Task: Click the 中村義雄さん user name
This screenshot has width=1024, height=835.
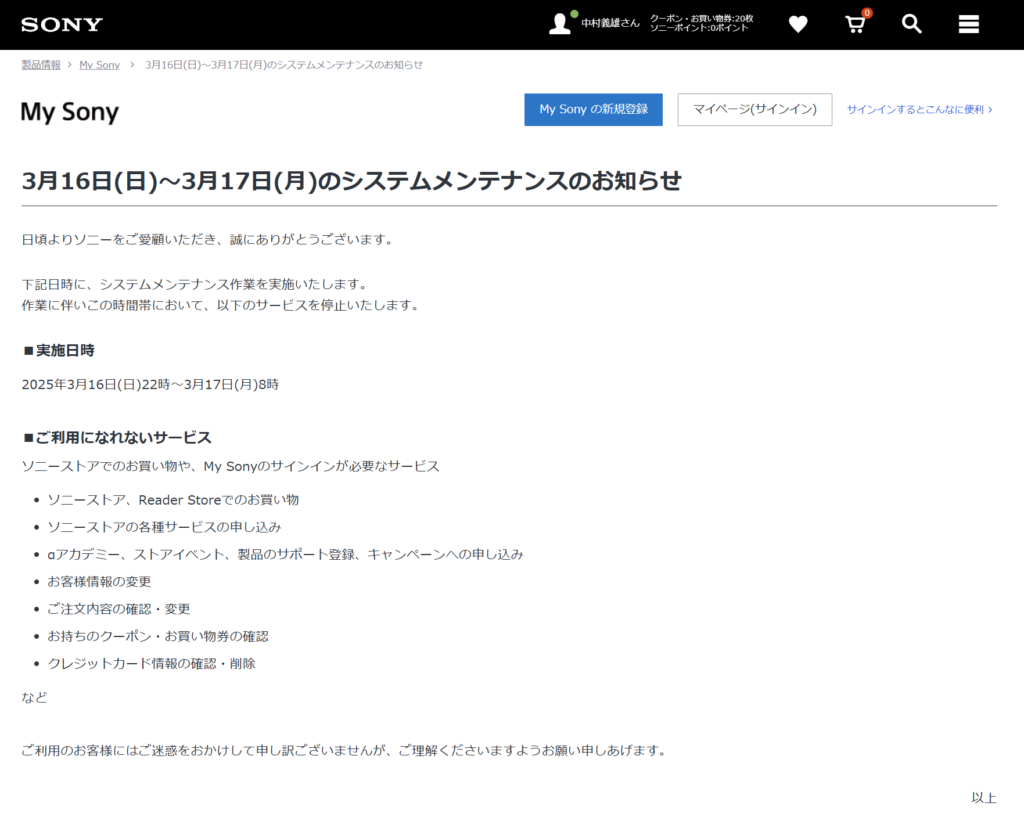Action: click(x=611, y=23)
